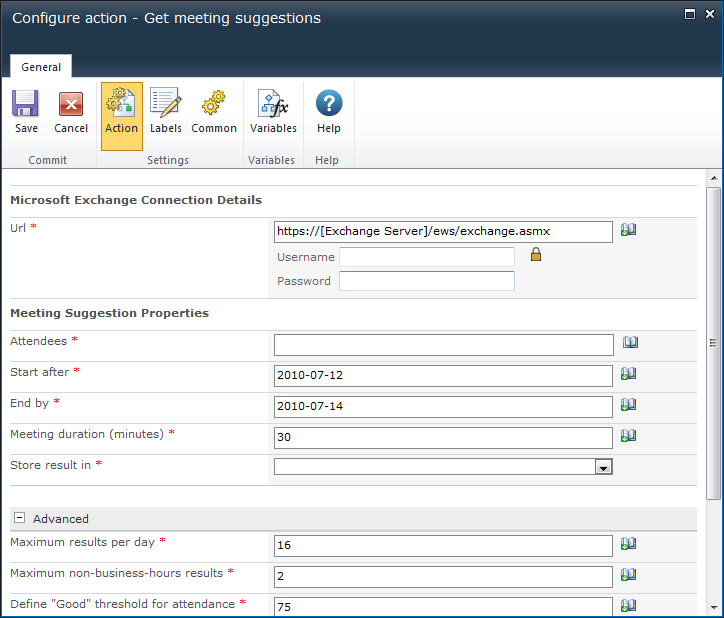The image size is (724, 618).
Task: Insert reference for Start after field
Action: (x=628, y=374)
